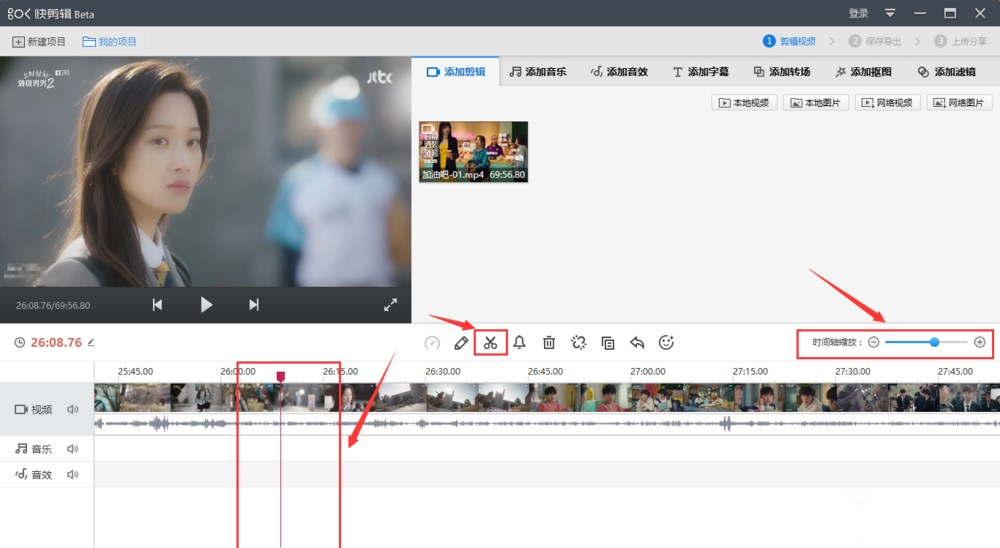Click the 26:08.76 red timecode
Screen dimensions: 1000x548
pyautogui.click(x=56, y=343)
